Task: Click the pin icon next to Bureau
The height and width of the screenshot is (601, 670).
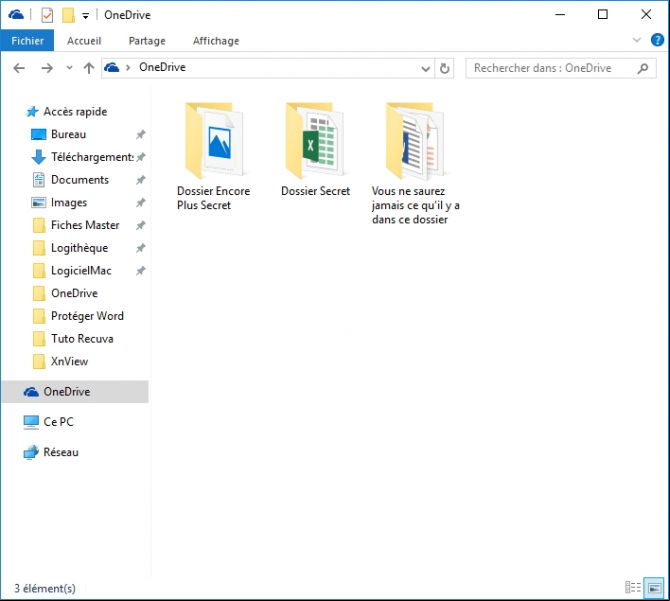Action: click(x=141, y=135)
